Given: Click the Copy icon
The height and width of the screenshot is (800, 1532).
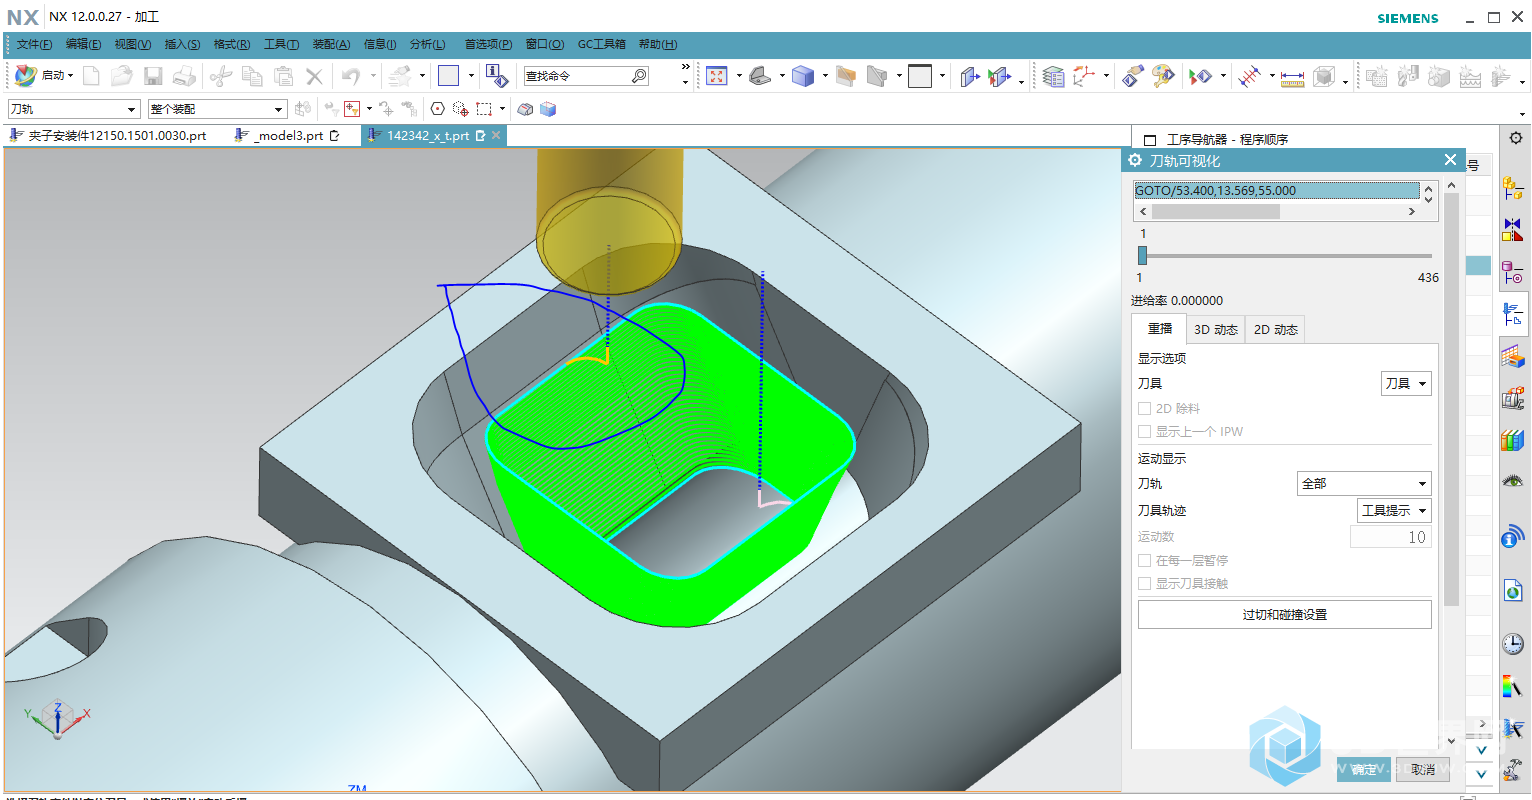Looking at the screenshot, I should 253,76.
